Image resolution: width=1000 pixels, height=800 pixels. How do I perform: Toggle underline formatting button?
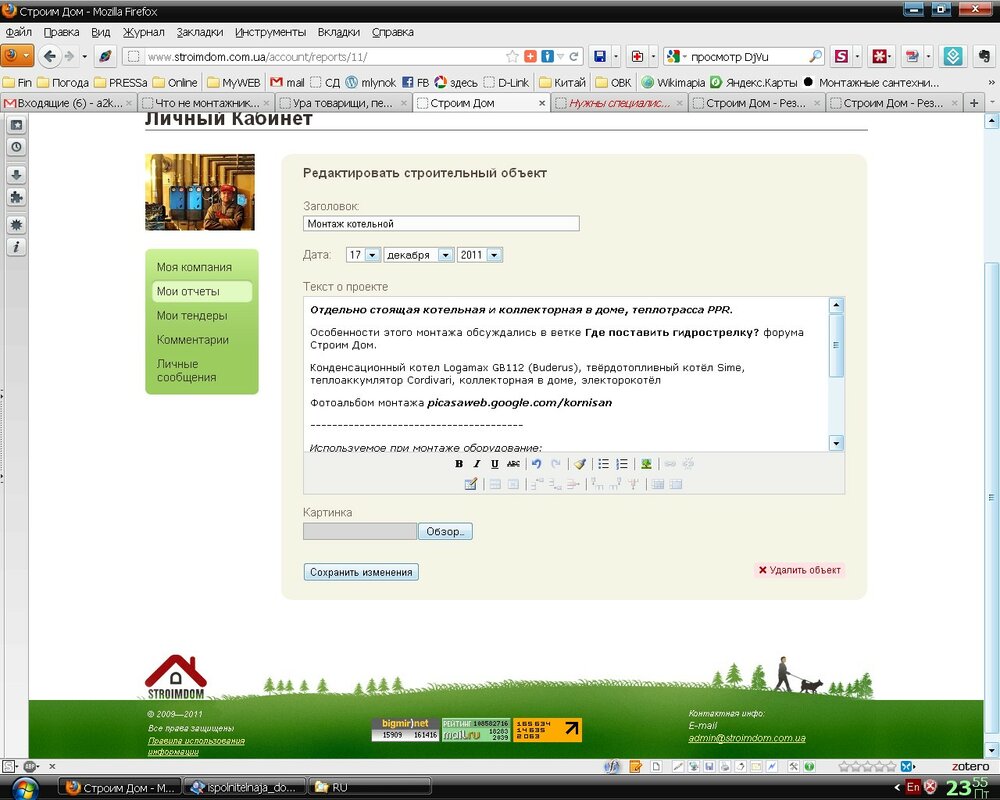point(494,464)
